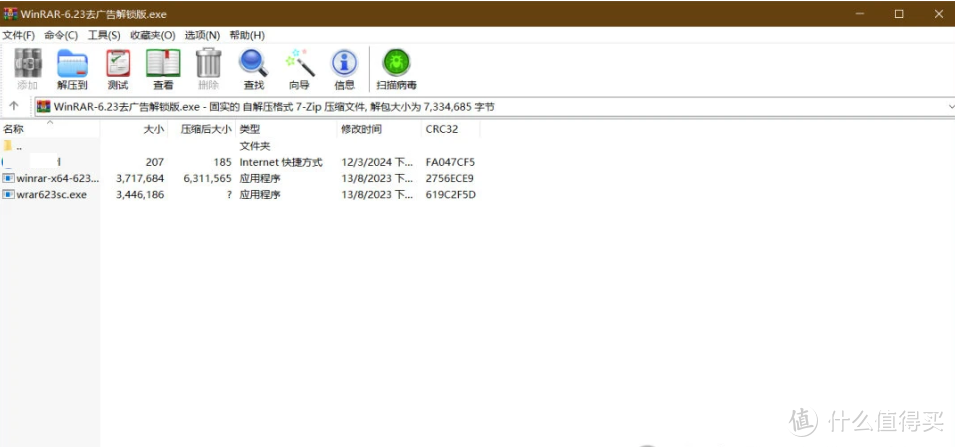Image resolution: width=955 pixels, height=447 pixels.
Task: Click date 12/3/2024 cell
Action: coord(377,163)
